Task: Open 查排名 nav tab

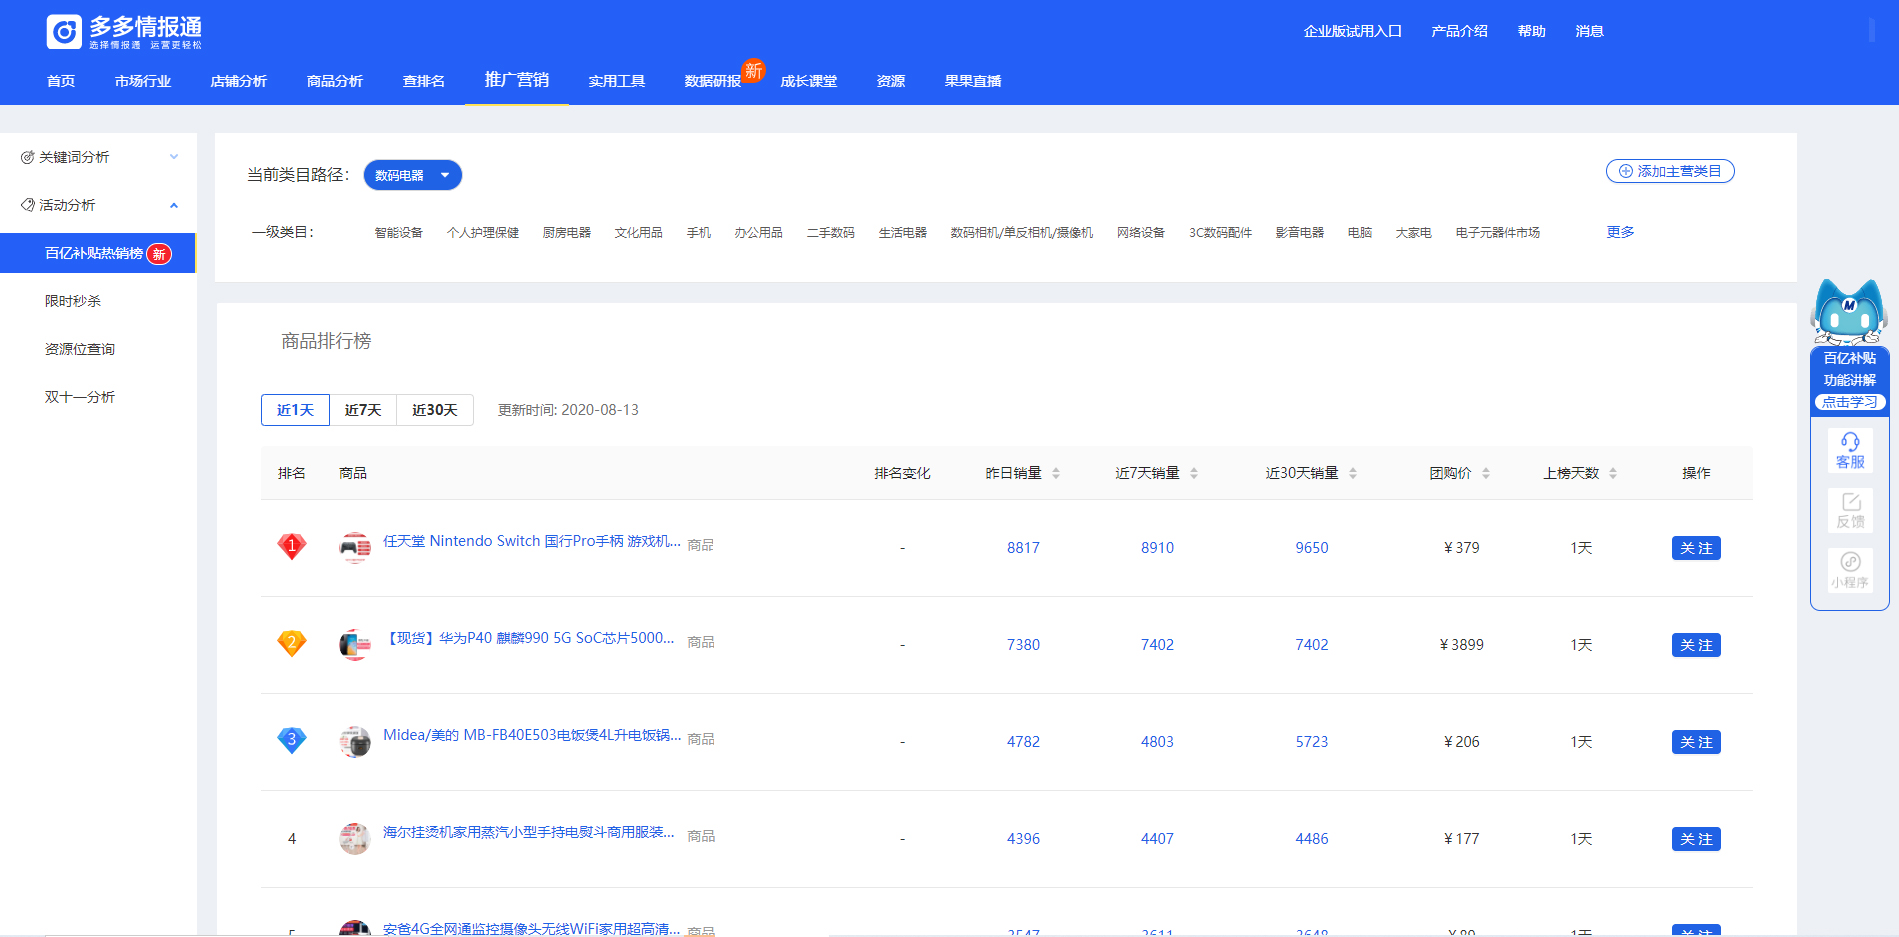Action: click(424, 81)
